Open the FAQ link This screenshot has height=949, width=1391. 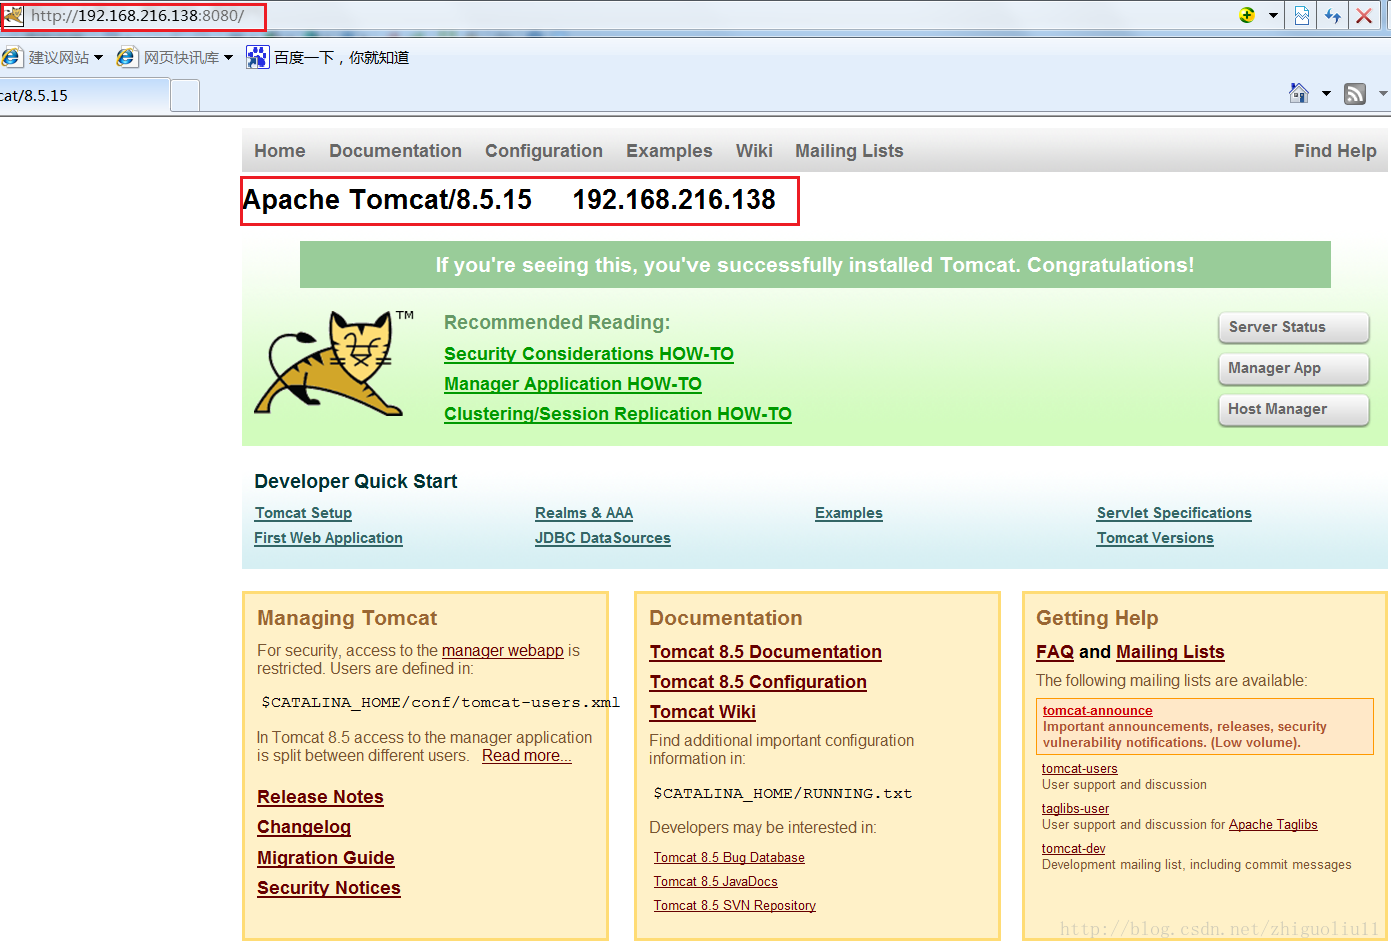(x=1055, y=652)
